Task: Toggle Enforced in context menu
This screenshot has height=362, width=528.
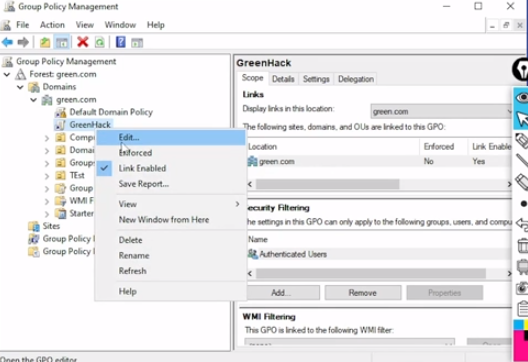Action: [x=171, y=153]
